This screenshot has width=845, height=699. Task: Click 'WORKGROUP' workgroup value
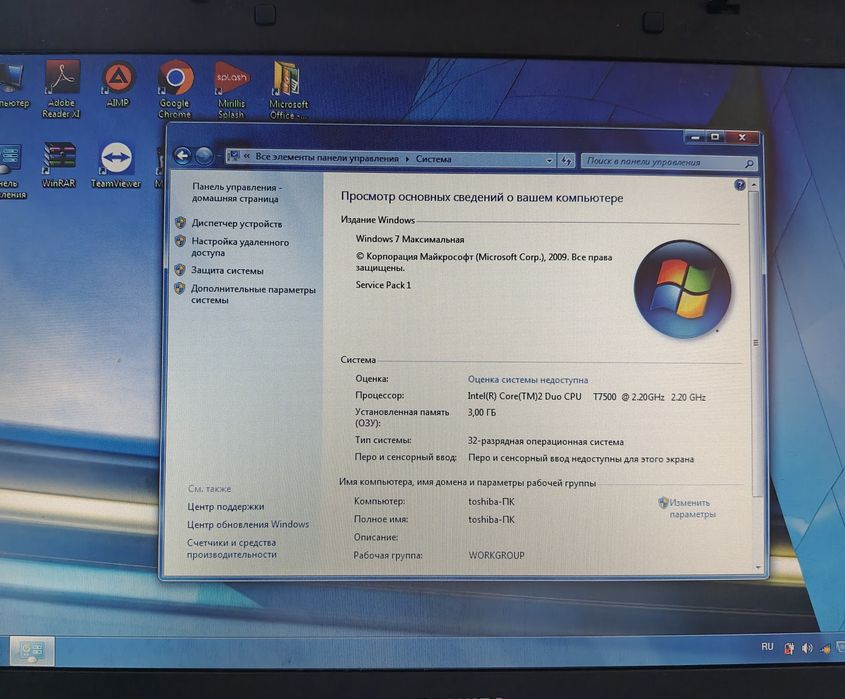pos(496,555)
